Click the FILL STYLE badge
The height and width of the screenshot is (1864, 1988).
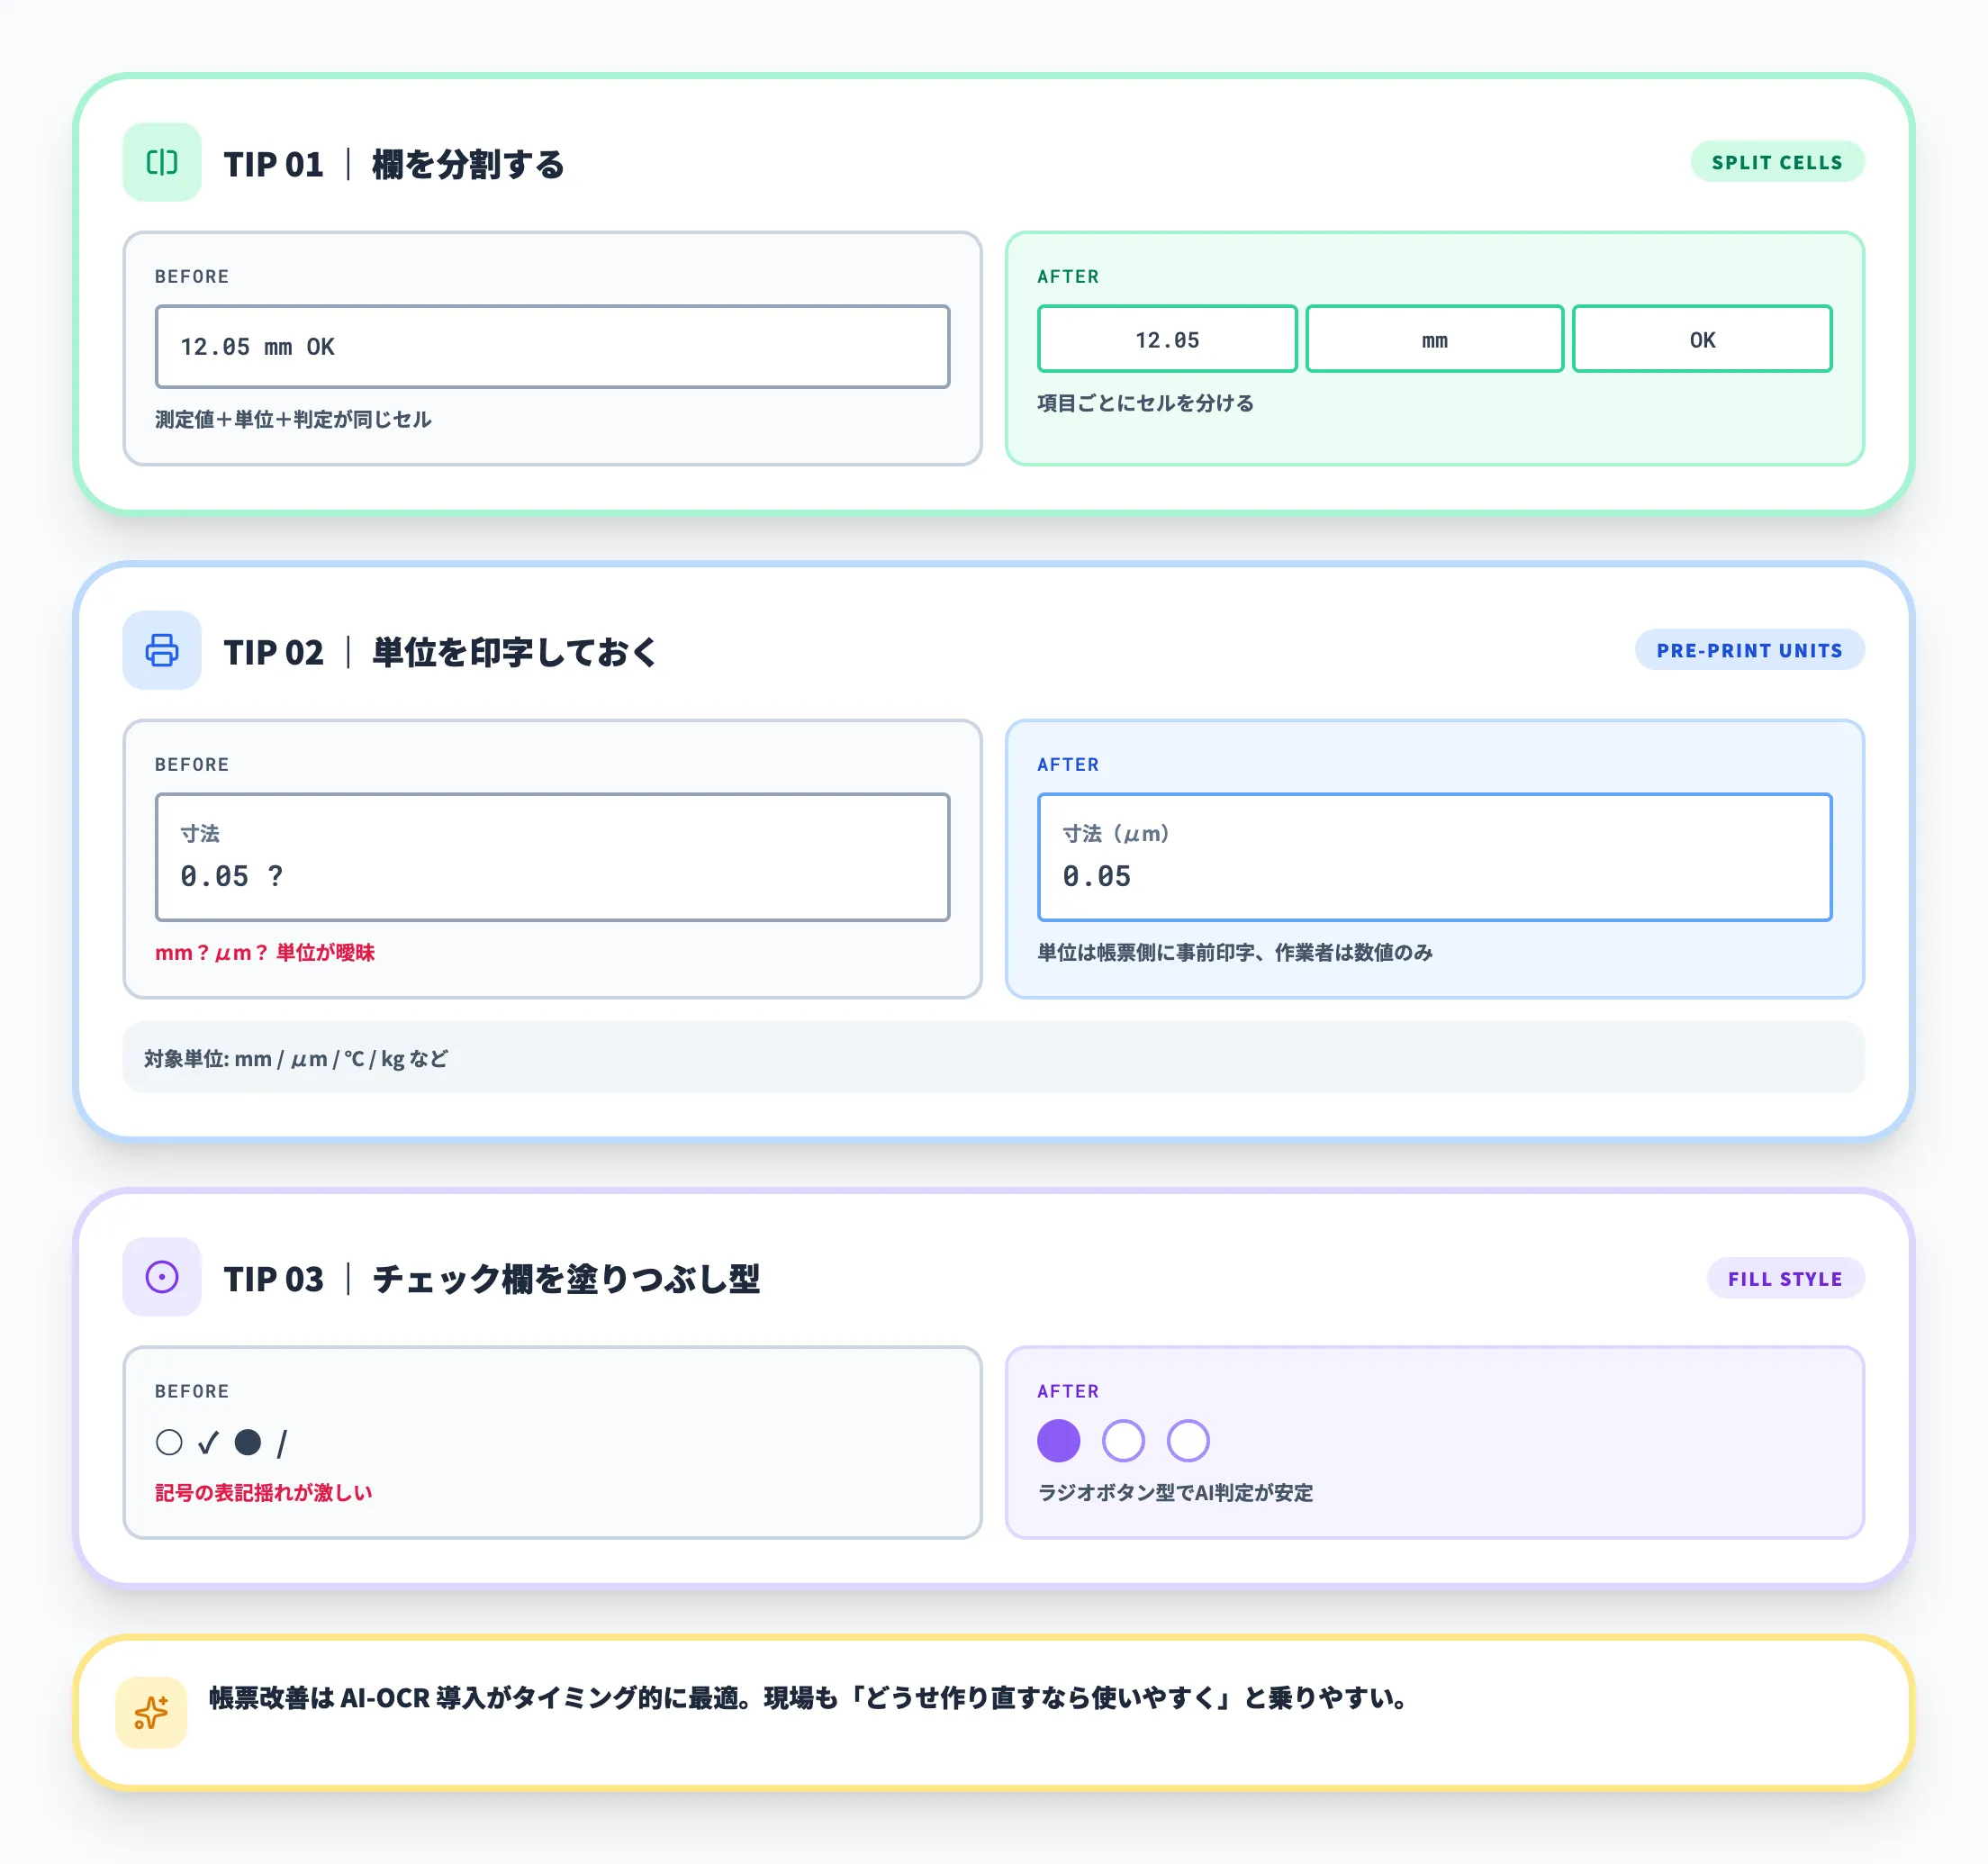pyautogui.click(x=1784, y=1278)
